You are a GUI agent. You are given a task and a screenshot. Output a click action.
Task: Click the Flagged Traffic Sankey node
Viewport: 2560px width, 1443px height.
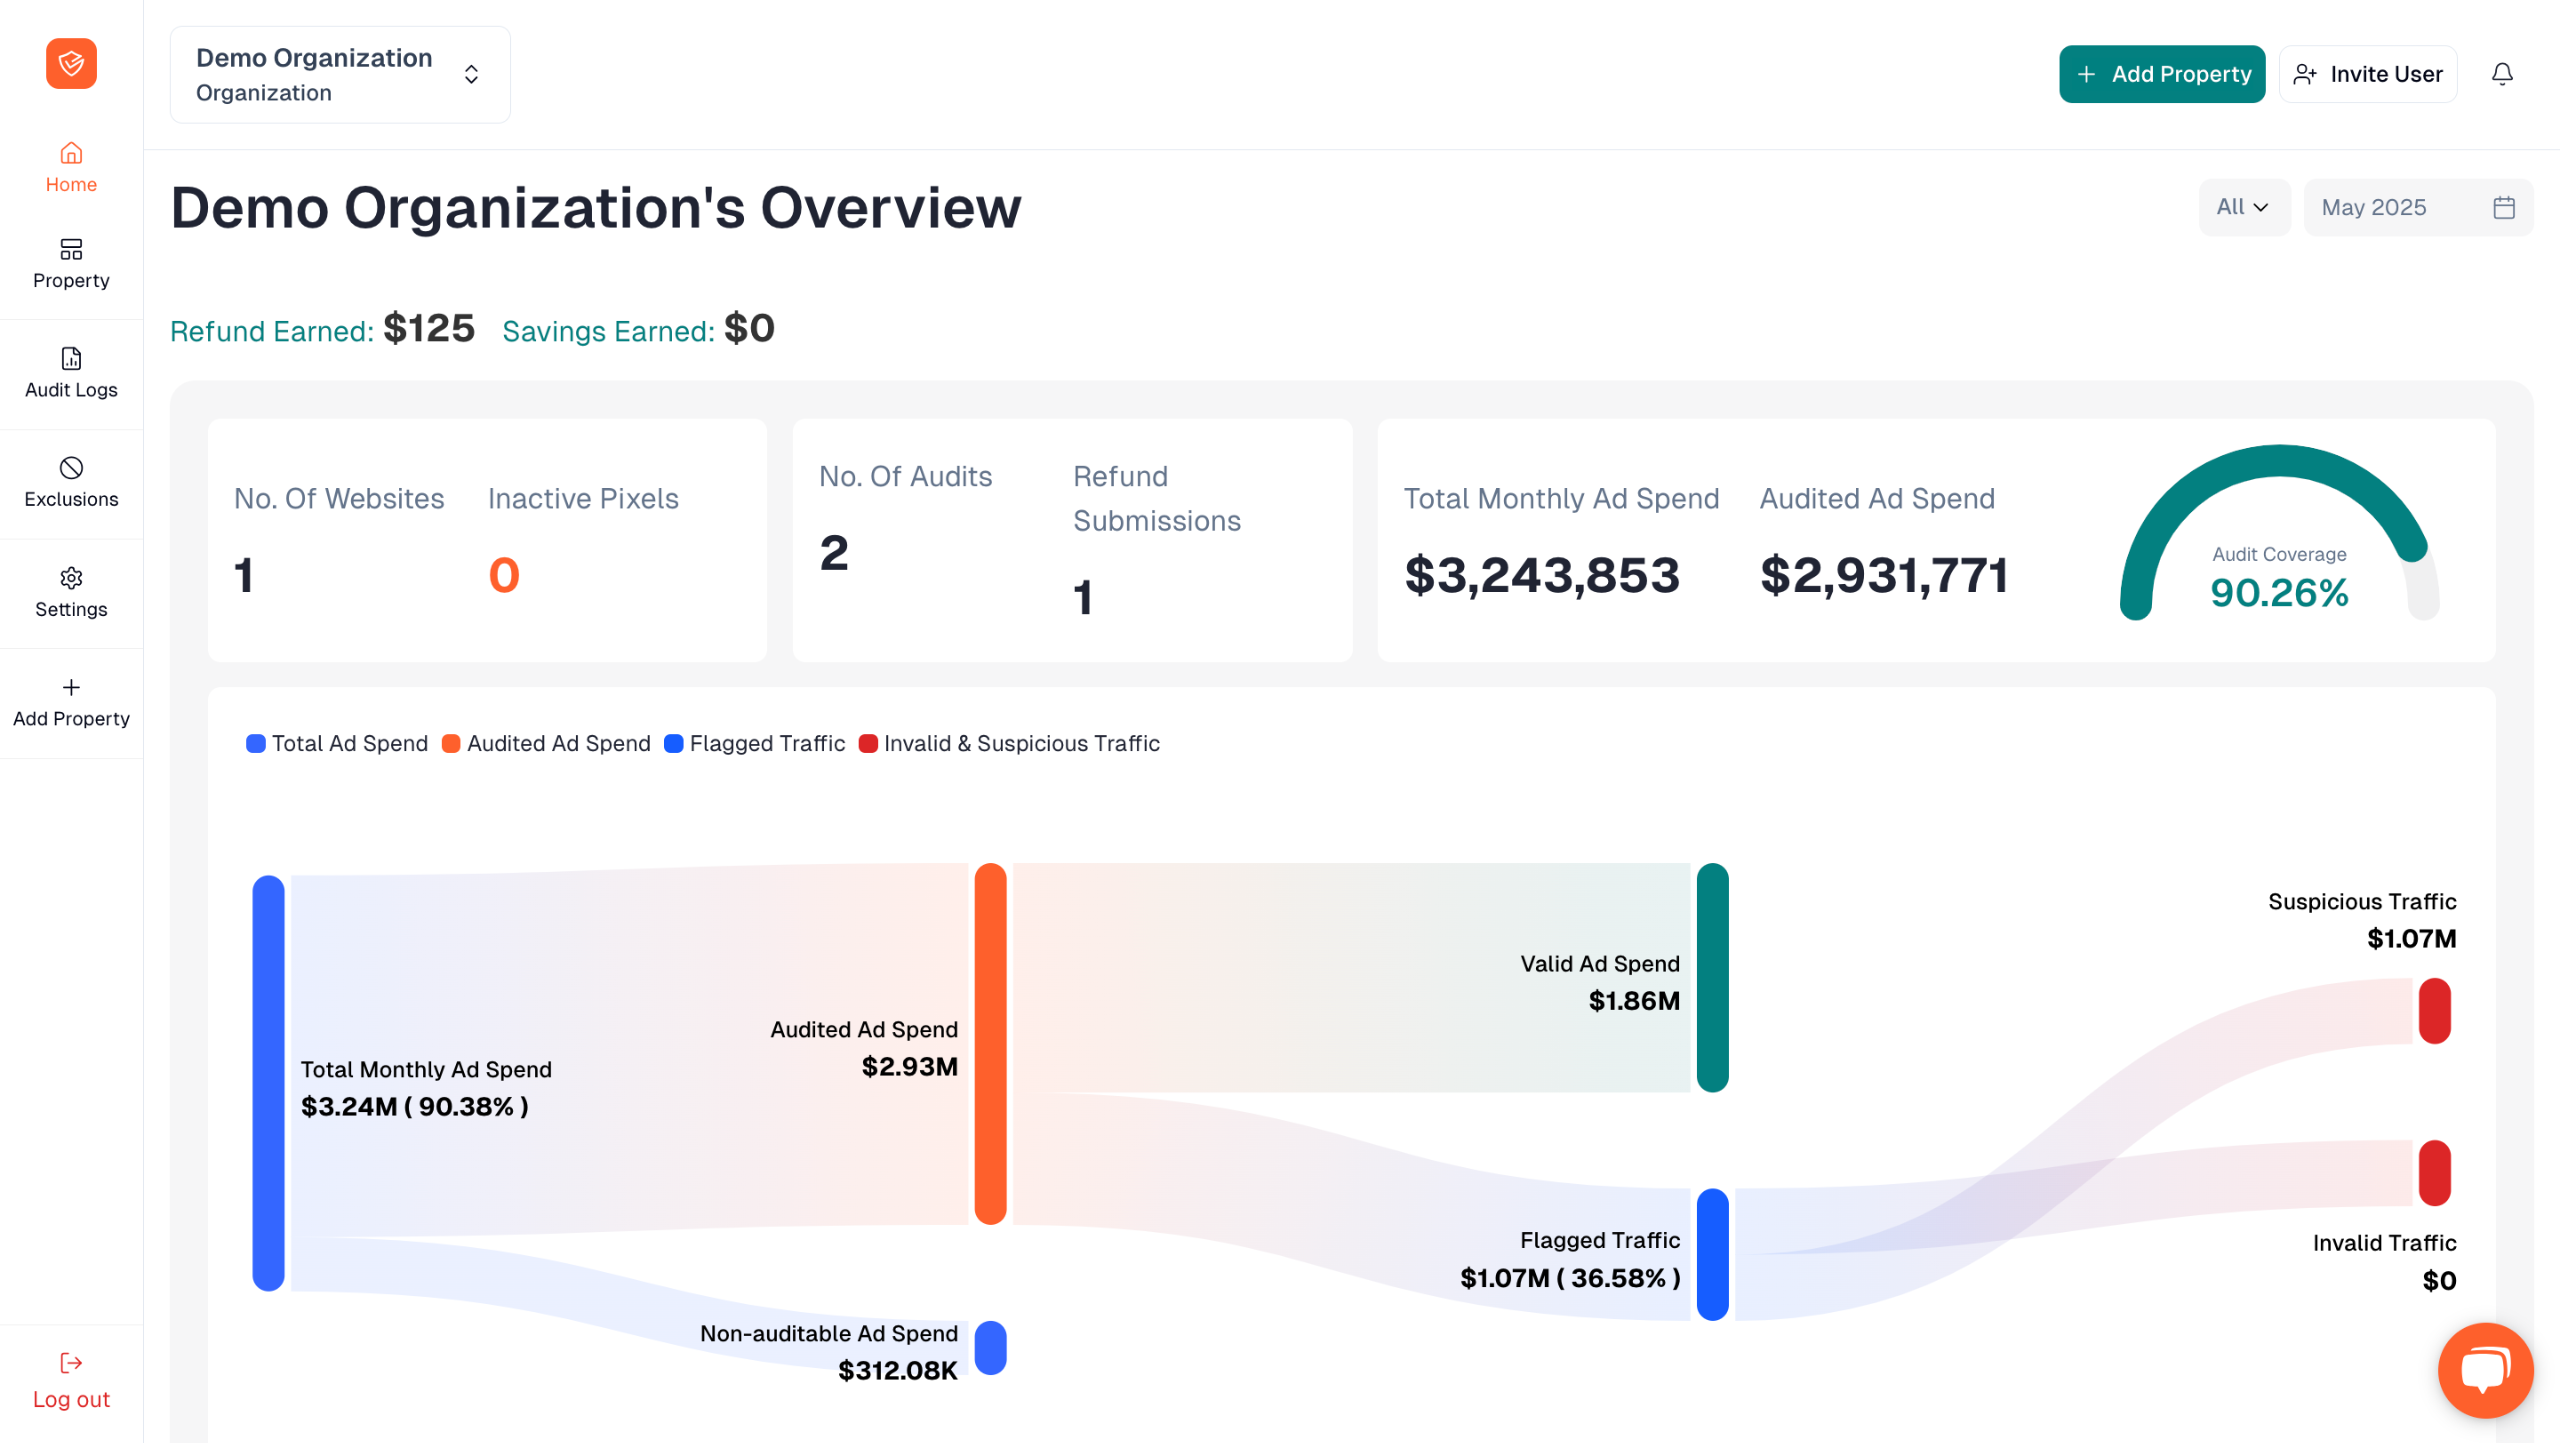point(1712,1254)
